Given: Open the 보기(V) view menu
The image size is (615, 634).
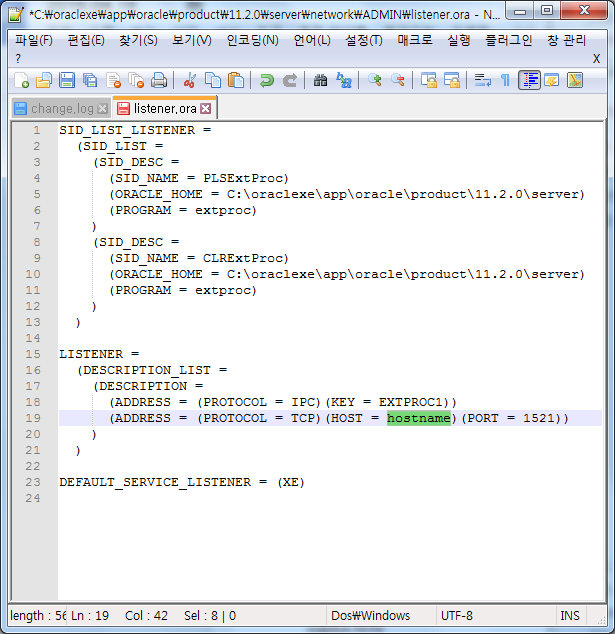Looking at the screenshot, I should click(191, 41).
